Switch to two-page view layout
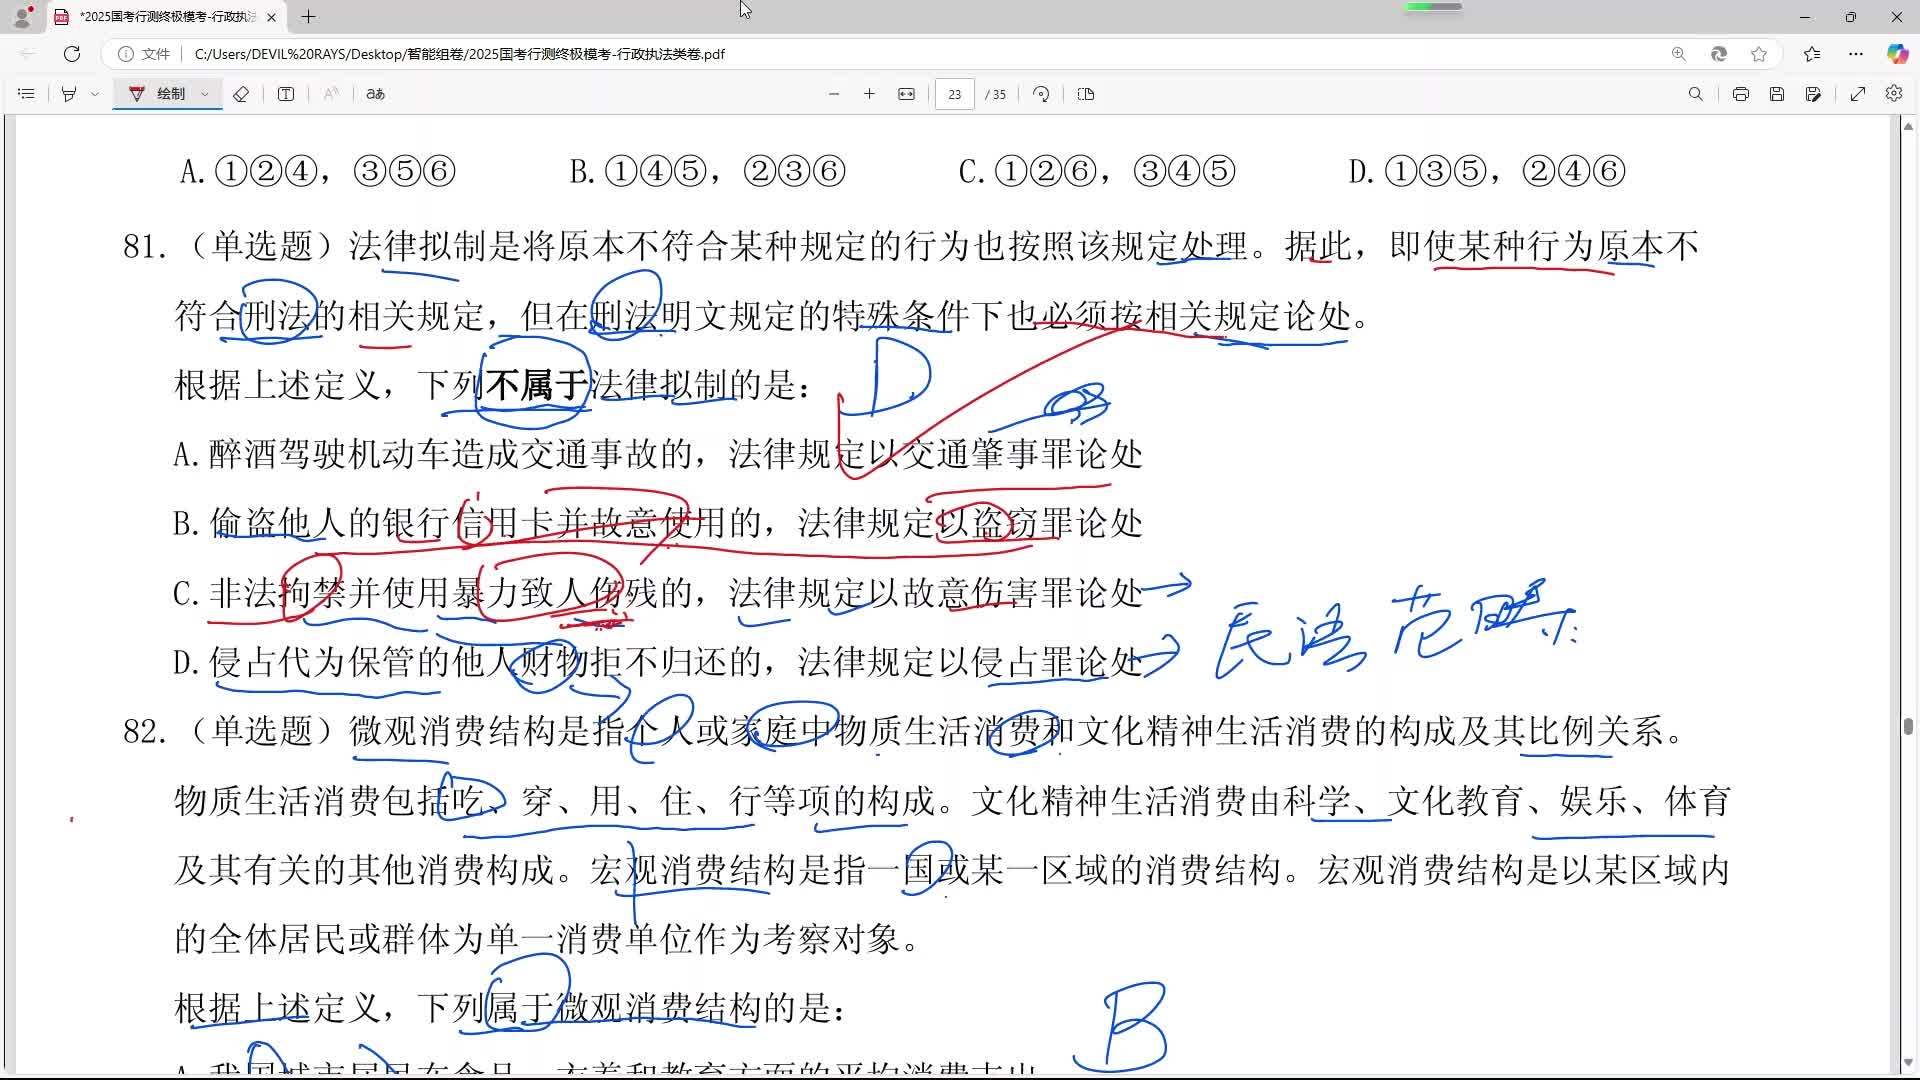The width and height of the screenshot is (1920, 1080). [1085, 94]
